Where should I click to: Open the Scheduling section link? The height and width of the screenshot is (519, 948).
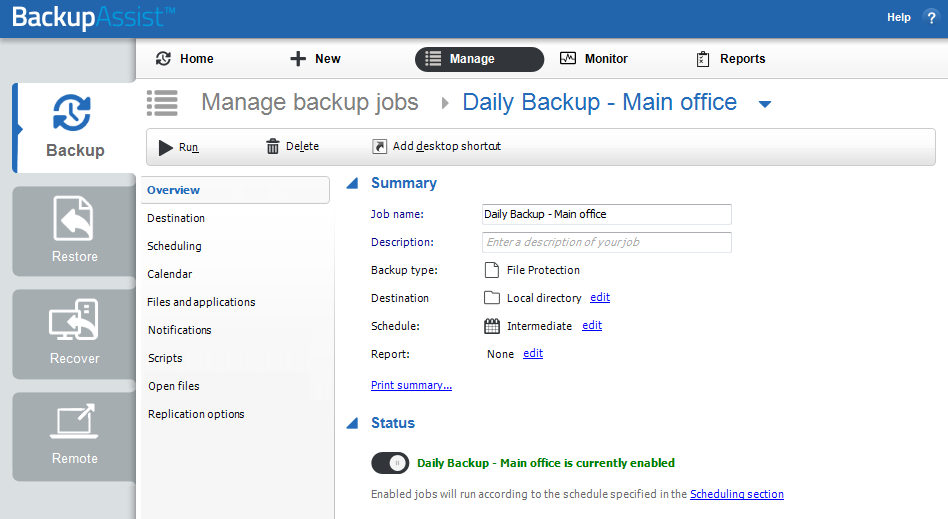[x=736, y=494]
